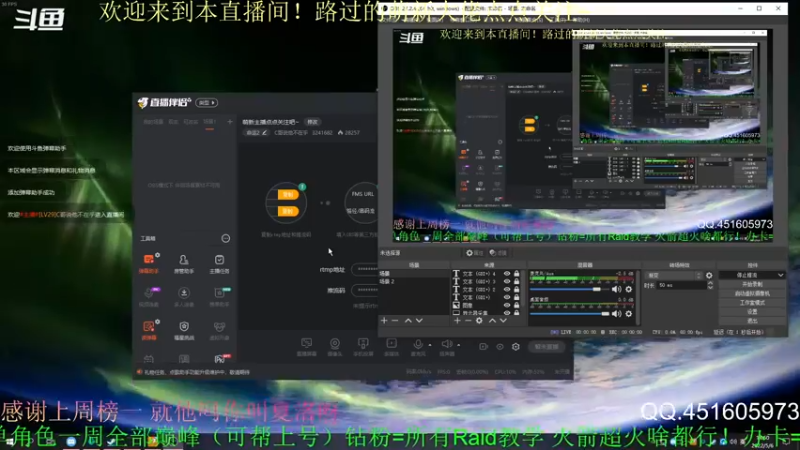
Task: Click the upper orange copy button
Action: [x=287, y=194]
